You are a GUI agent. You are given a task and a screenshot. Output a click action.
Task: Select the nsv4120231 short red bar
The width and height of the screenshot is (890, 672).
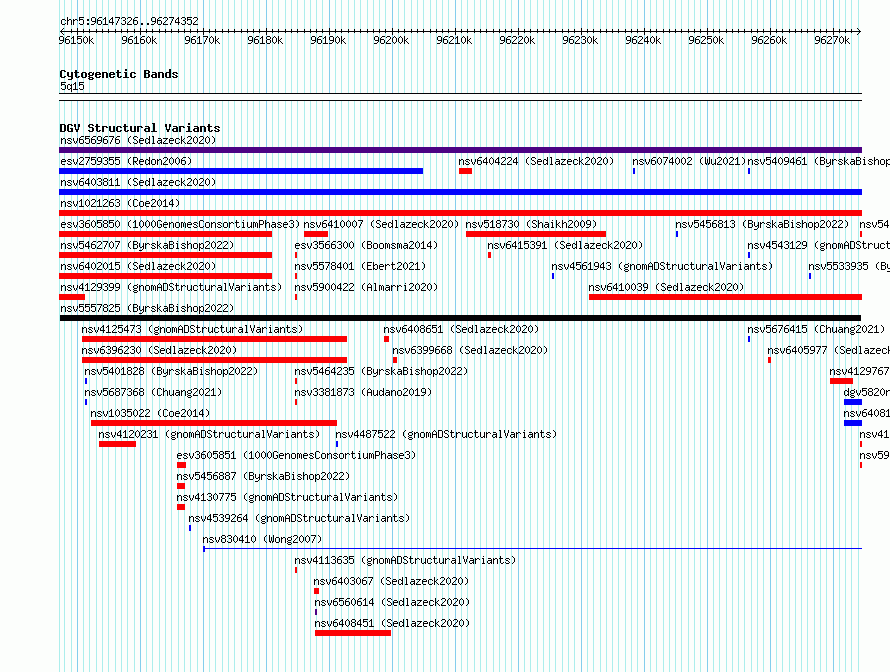tap(117, 444)
